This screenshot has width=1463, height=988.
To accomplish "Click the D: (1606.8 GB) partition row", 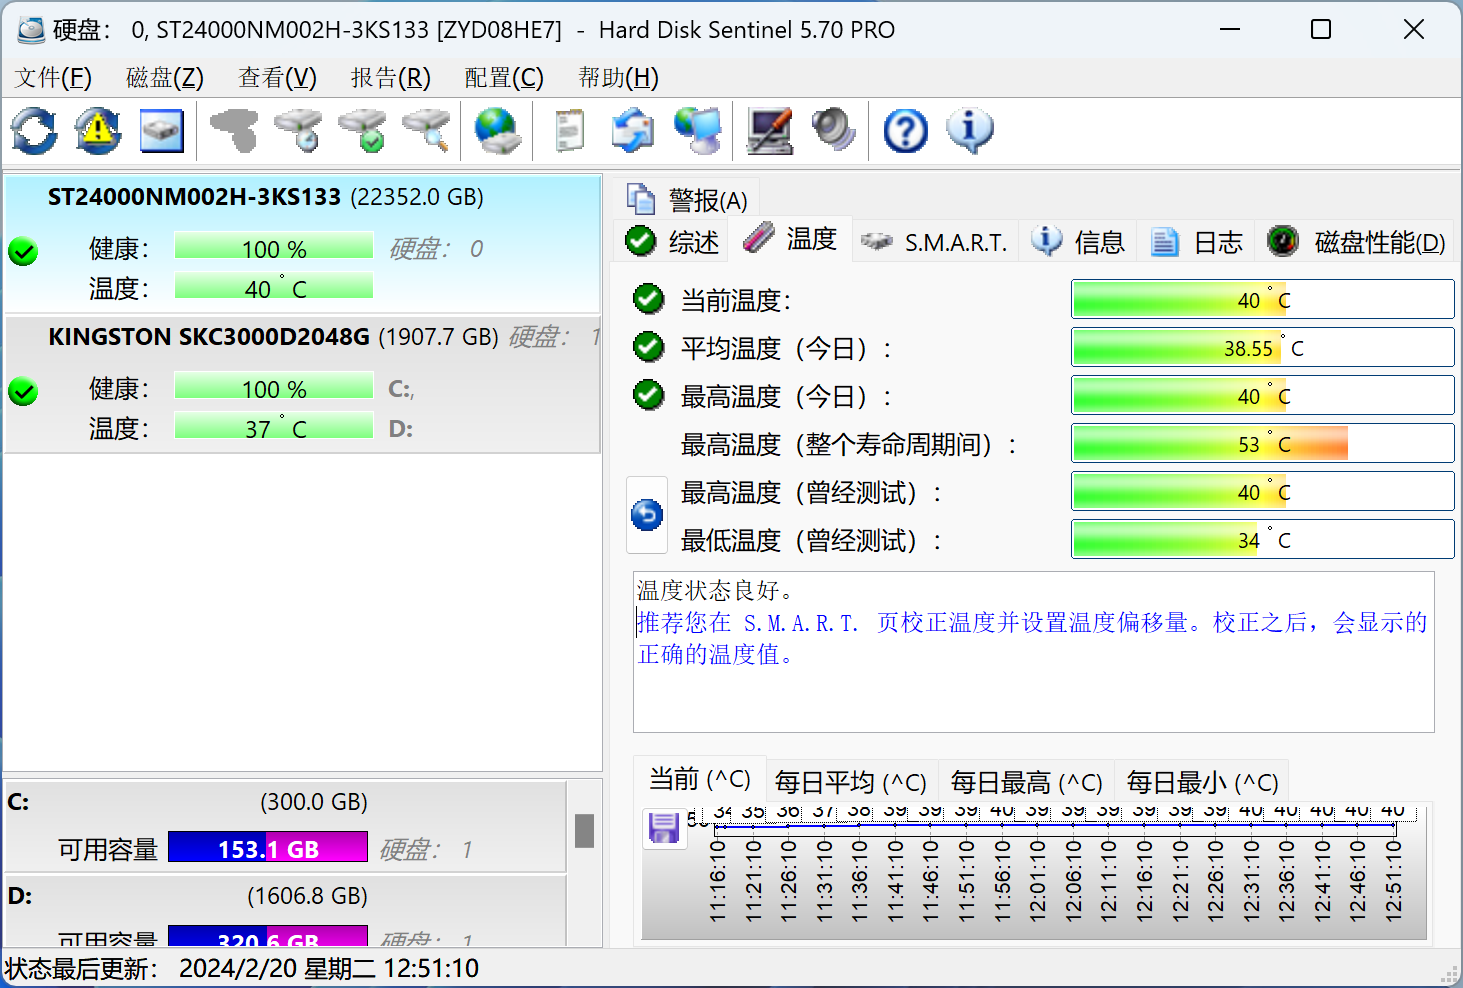I will [286, 911].
